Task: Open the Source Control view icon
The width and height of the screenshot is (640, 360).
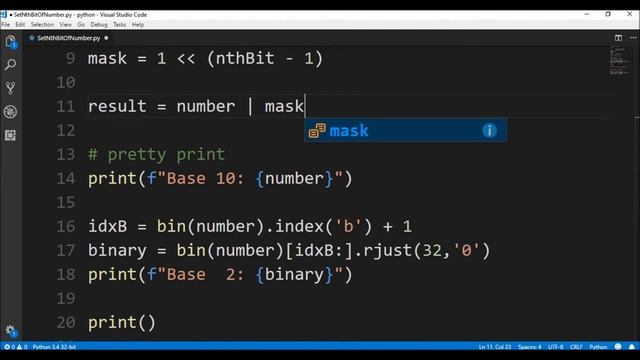Action: (11, 88)
